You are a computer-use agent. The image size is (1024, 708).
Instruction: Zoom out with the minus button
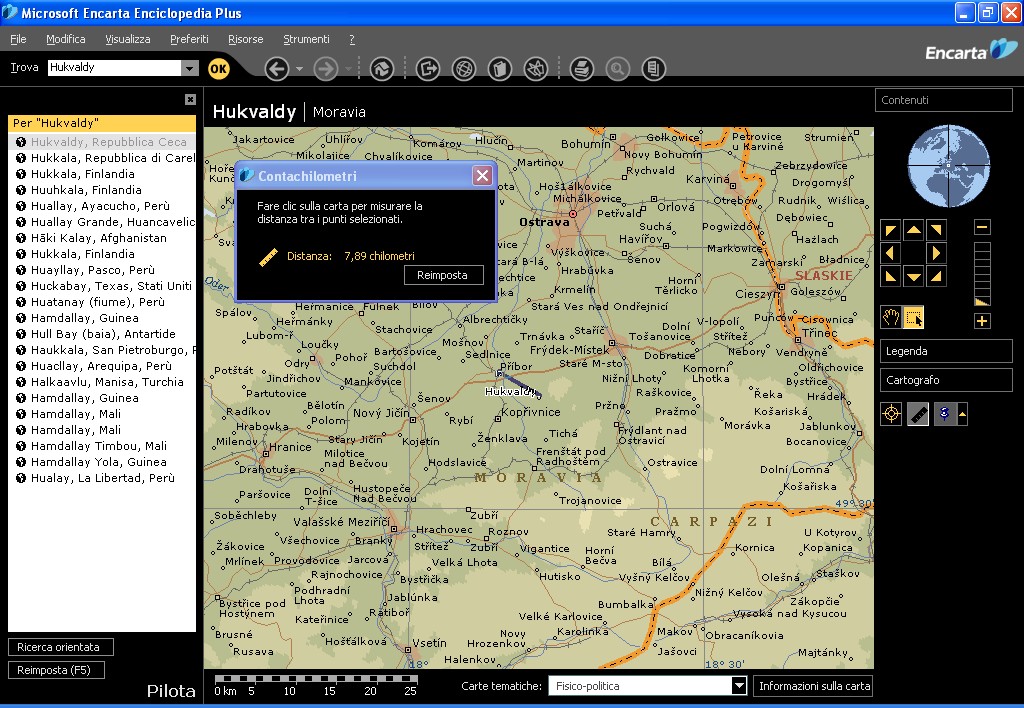(x=982, y=227)
